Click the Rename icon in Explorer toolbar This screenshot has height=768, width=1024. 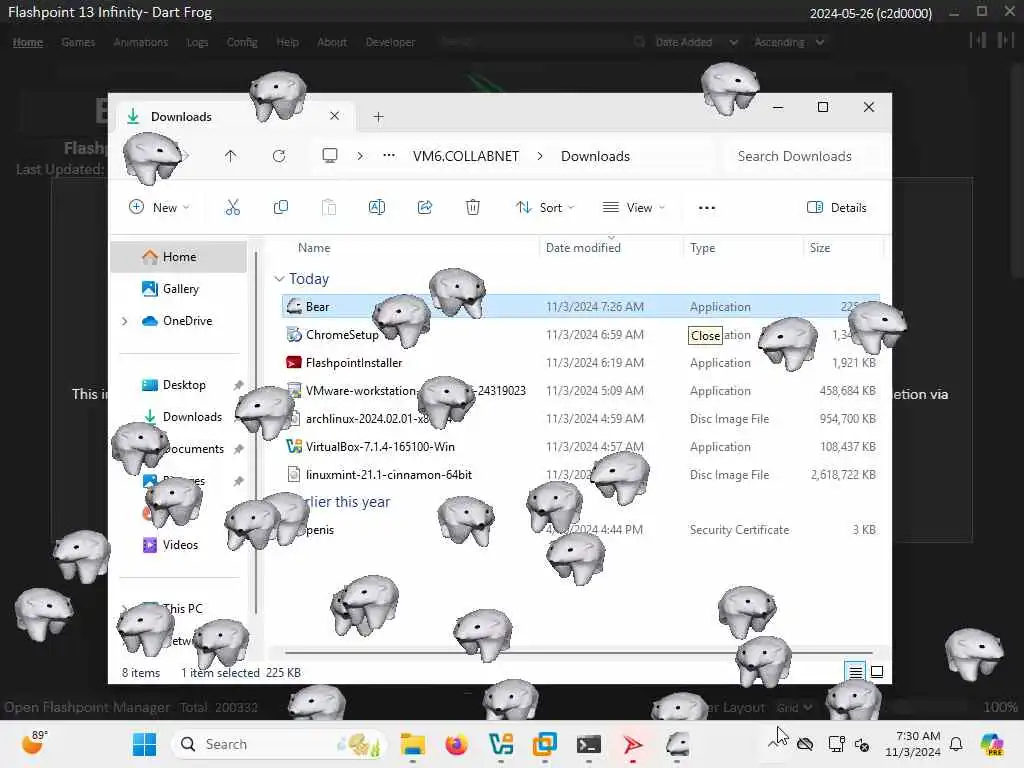[377, 208]
